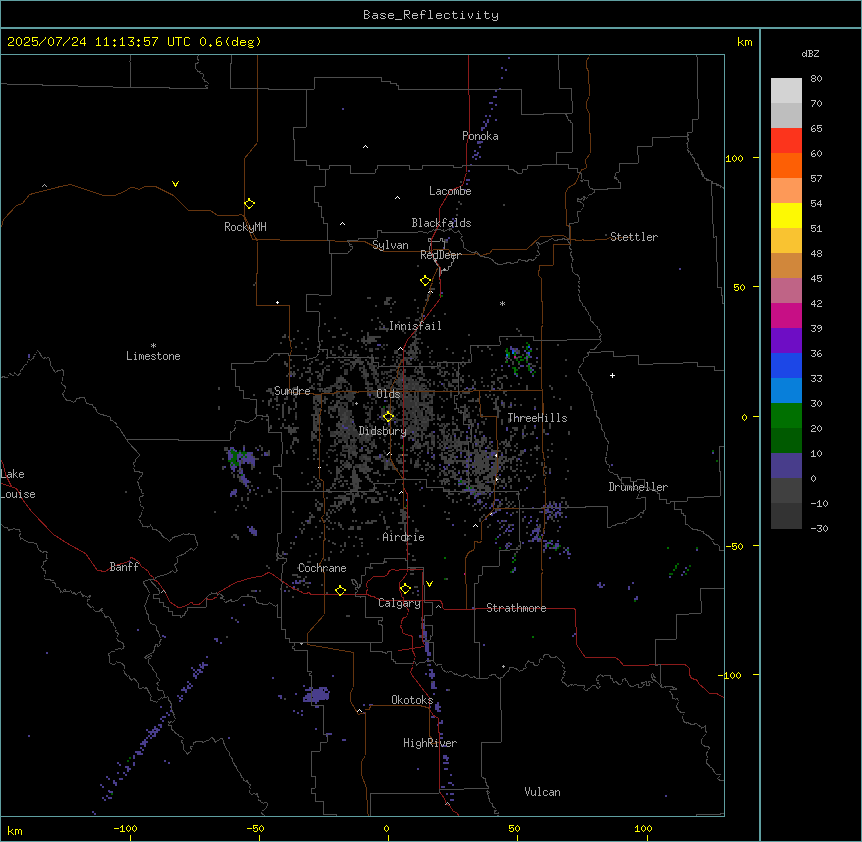The image size is (862, 842).
Task: Pick the brown 45-48 dBZ legend color
Action: 786,265
